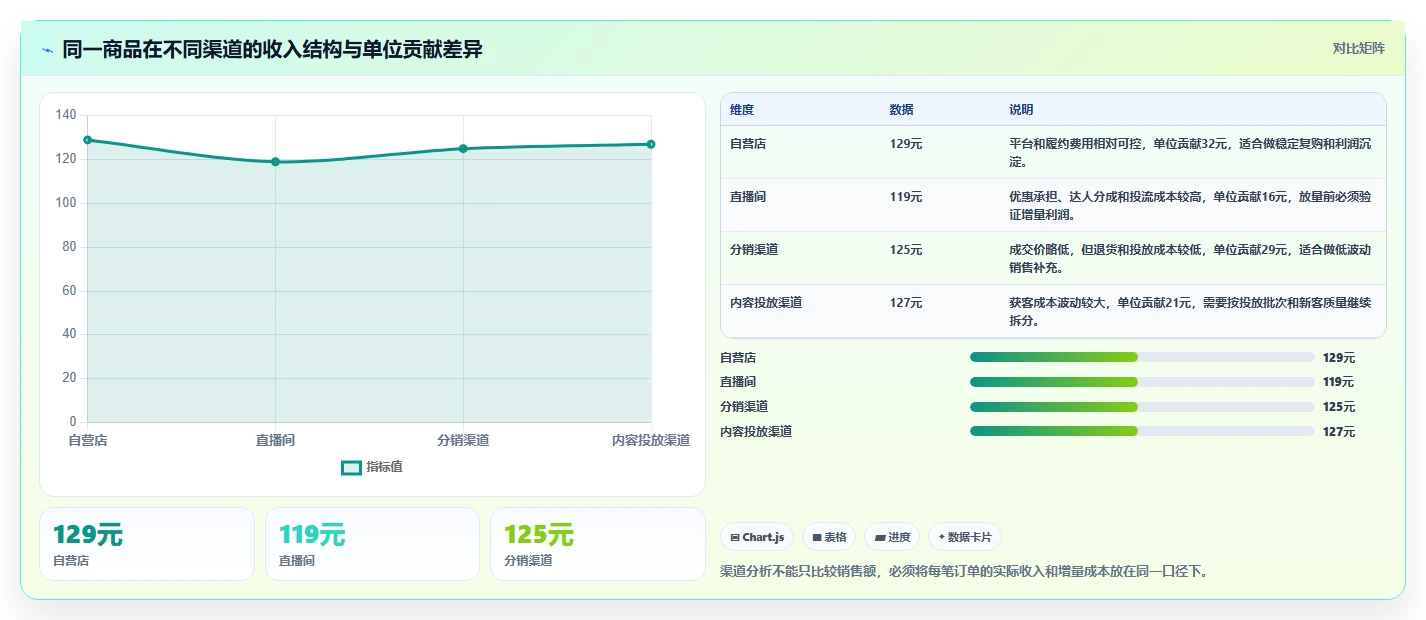This screenshot has width=1426, height=620.
Task: Click the 自营店 progress bar
Action: point(1142,357)
